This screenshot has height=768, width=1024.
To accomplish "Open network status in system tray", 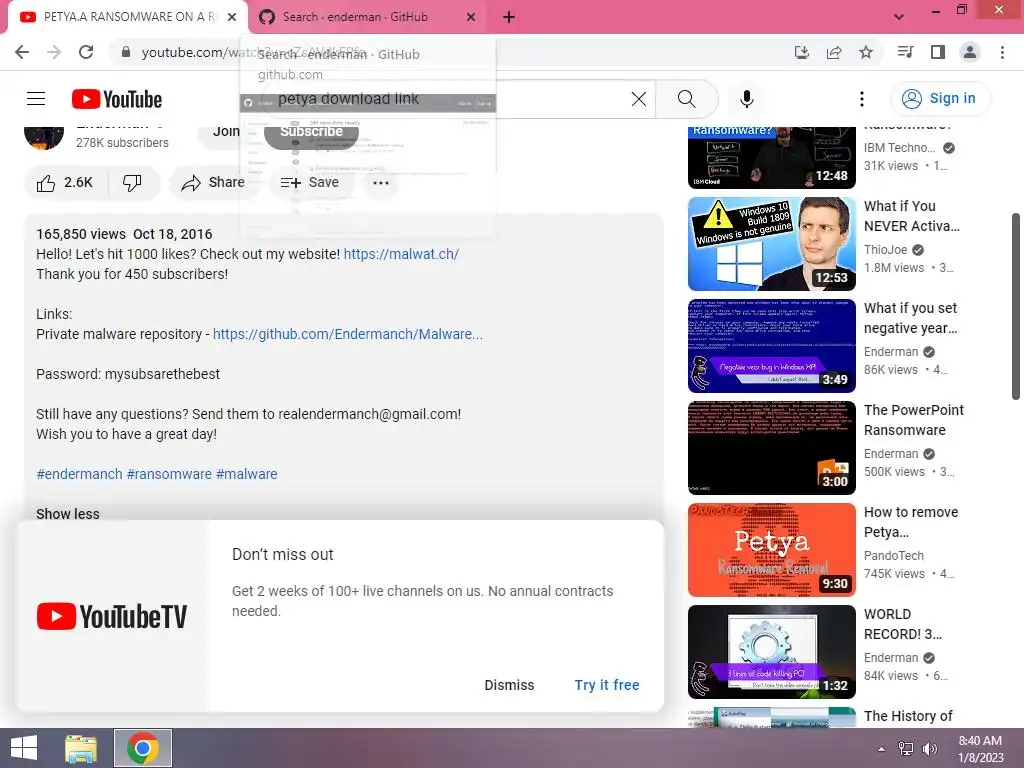I will tap(906, 749).
